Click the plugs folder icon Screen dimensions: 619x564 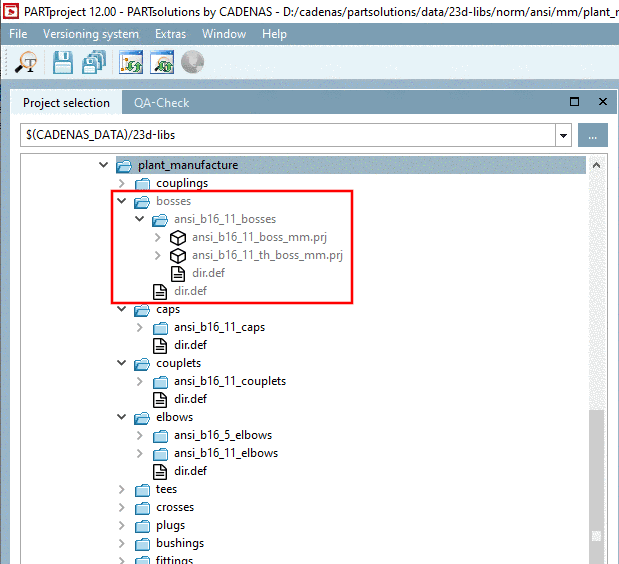(143, 526)
